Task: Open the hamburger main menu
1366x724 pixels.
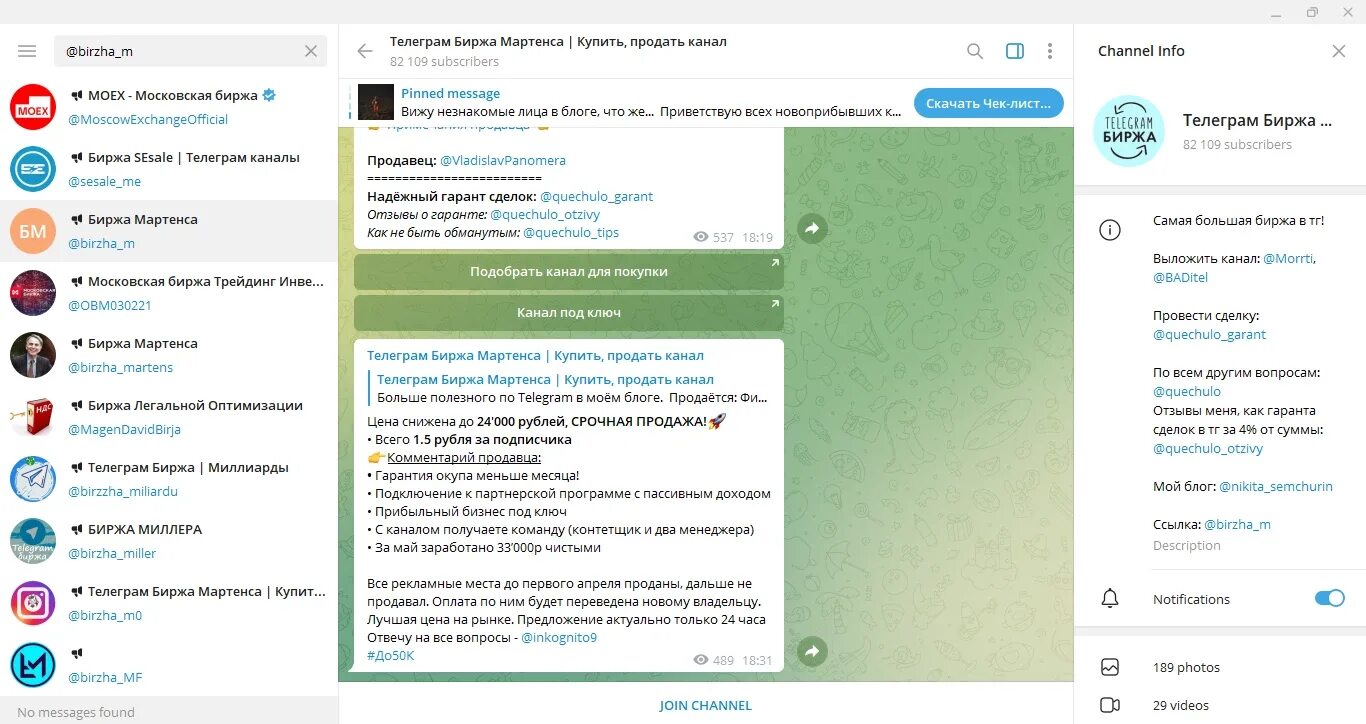Action: tap(27, 51)
